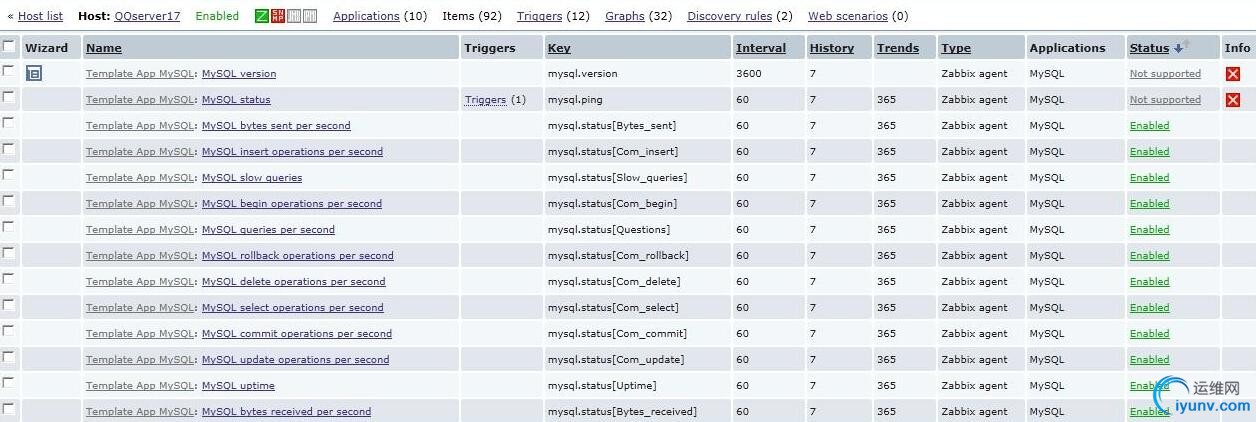The width and height of the screenshot is (1256, 422).
Task: Sort table by Trends column
Action: tap(898, 48)
